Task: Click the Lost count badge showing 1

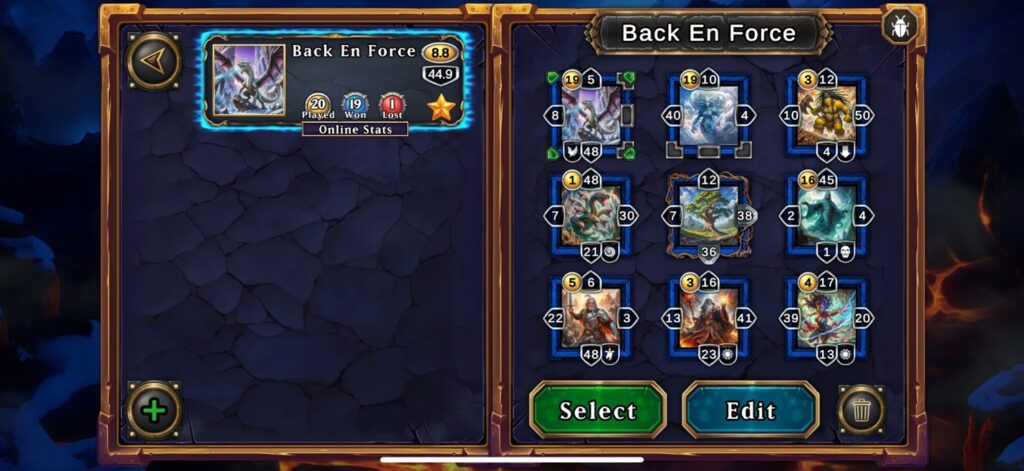Action: (x=392, y=106)
